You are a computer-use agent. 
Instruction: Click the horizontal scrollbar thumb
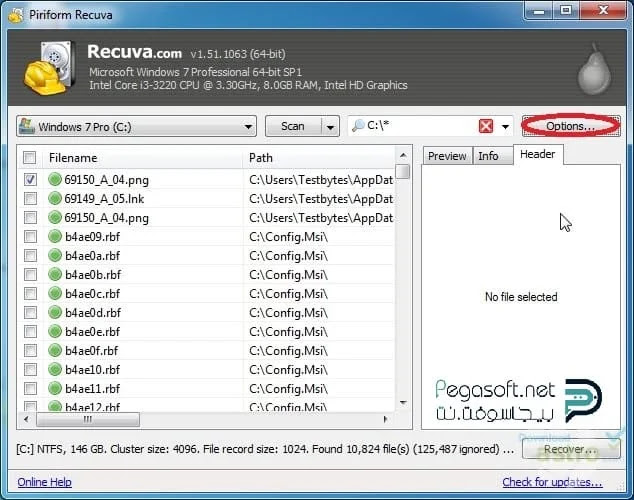pyautogui.click(x=88, y=419)
